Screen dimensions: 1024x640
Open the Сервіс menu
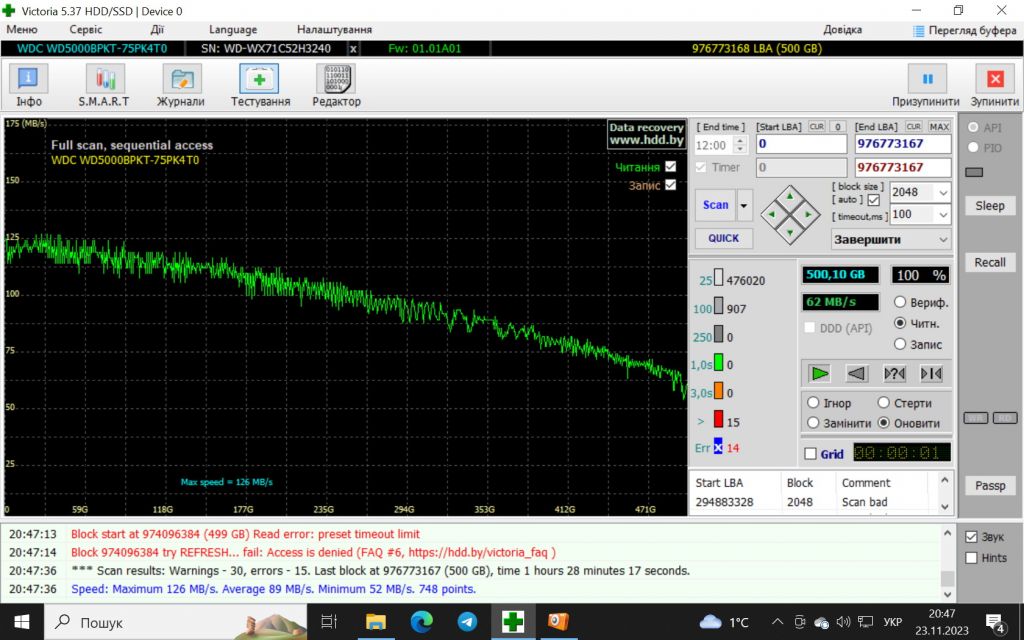[86, 29]
